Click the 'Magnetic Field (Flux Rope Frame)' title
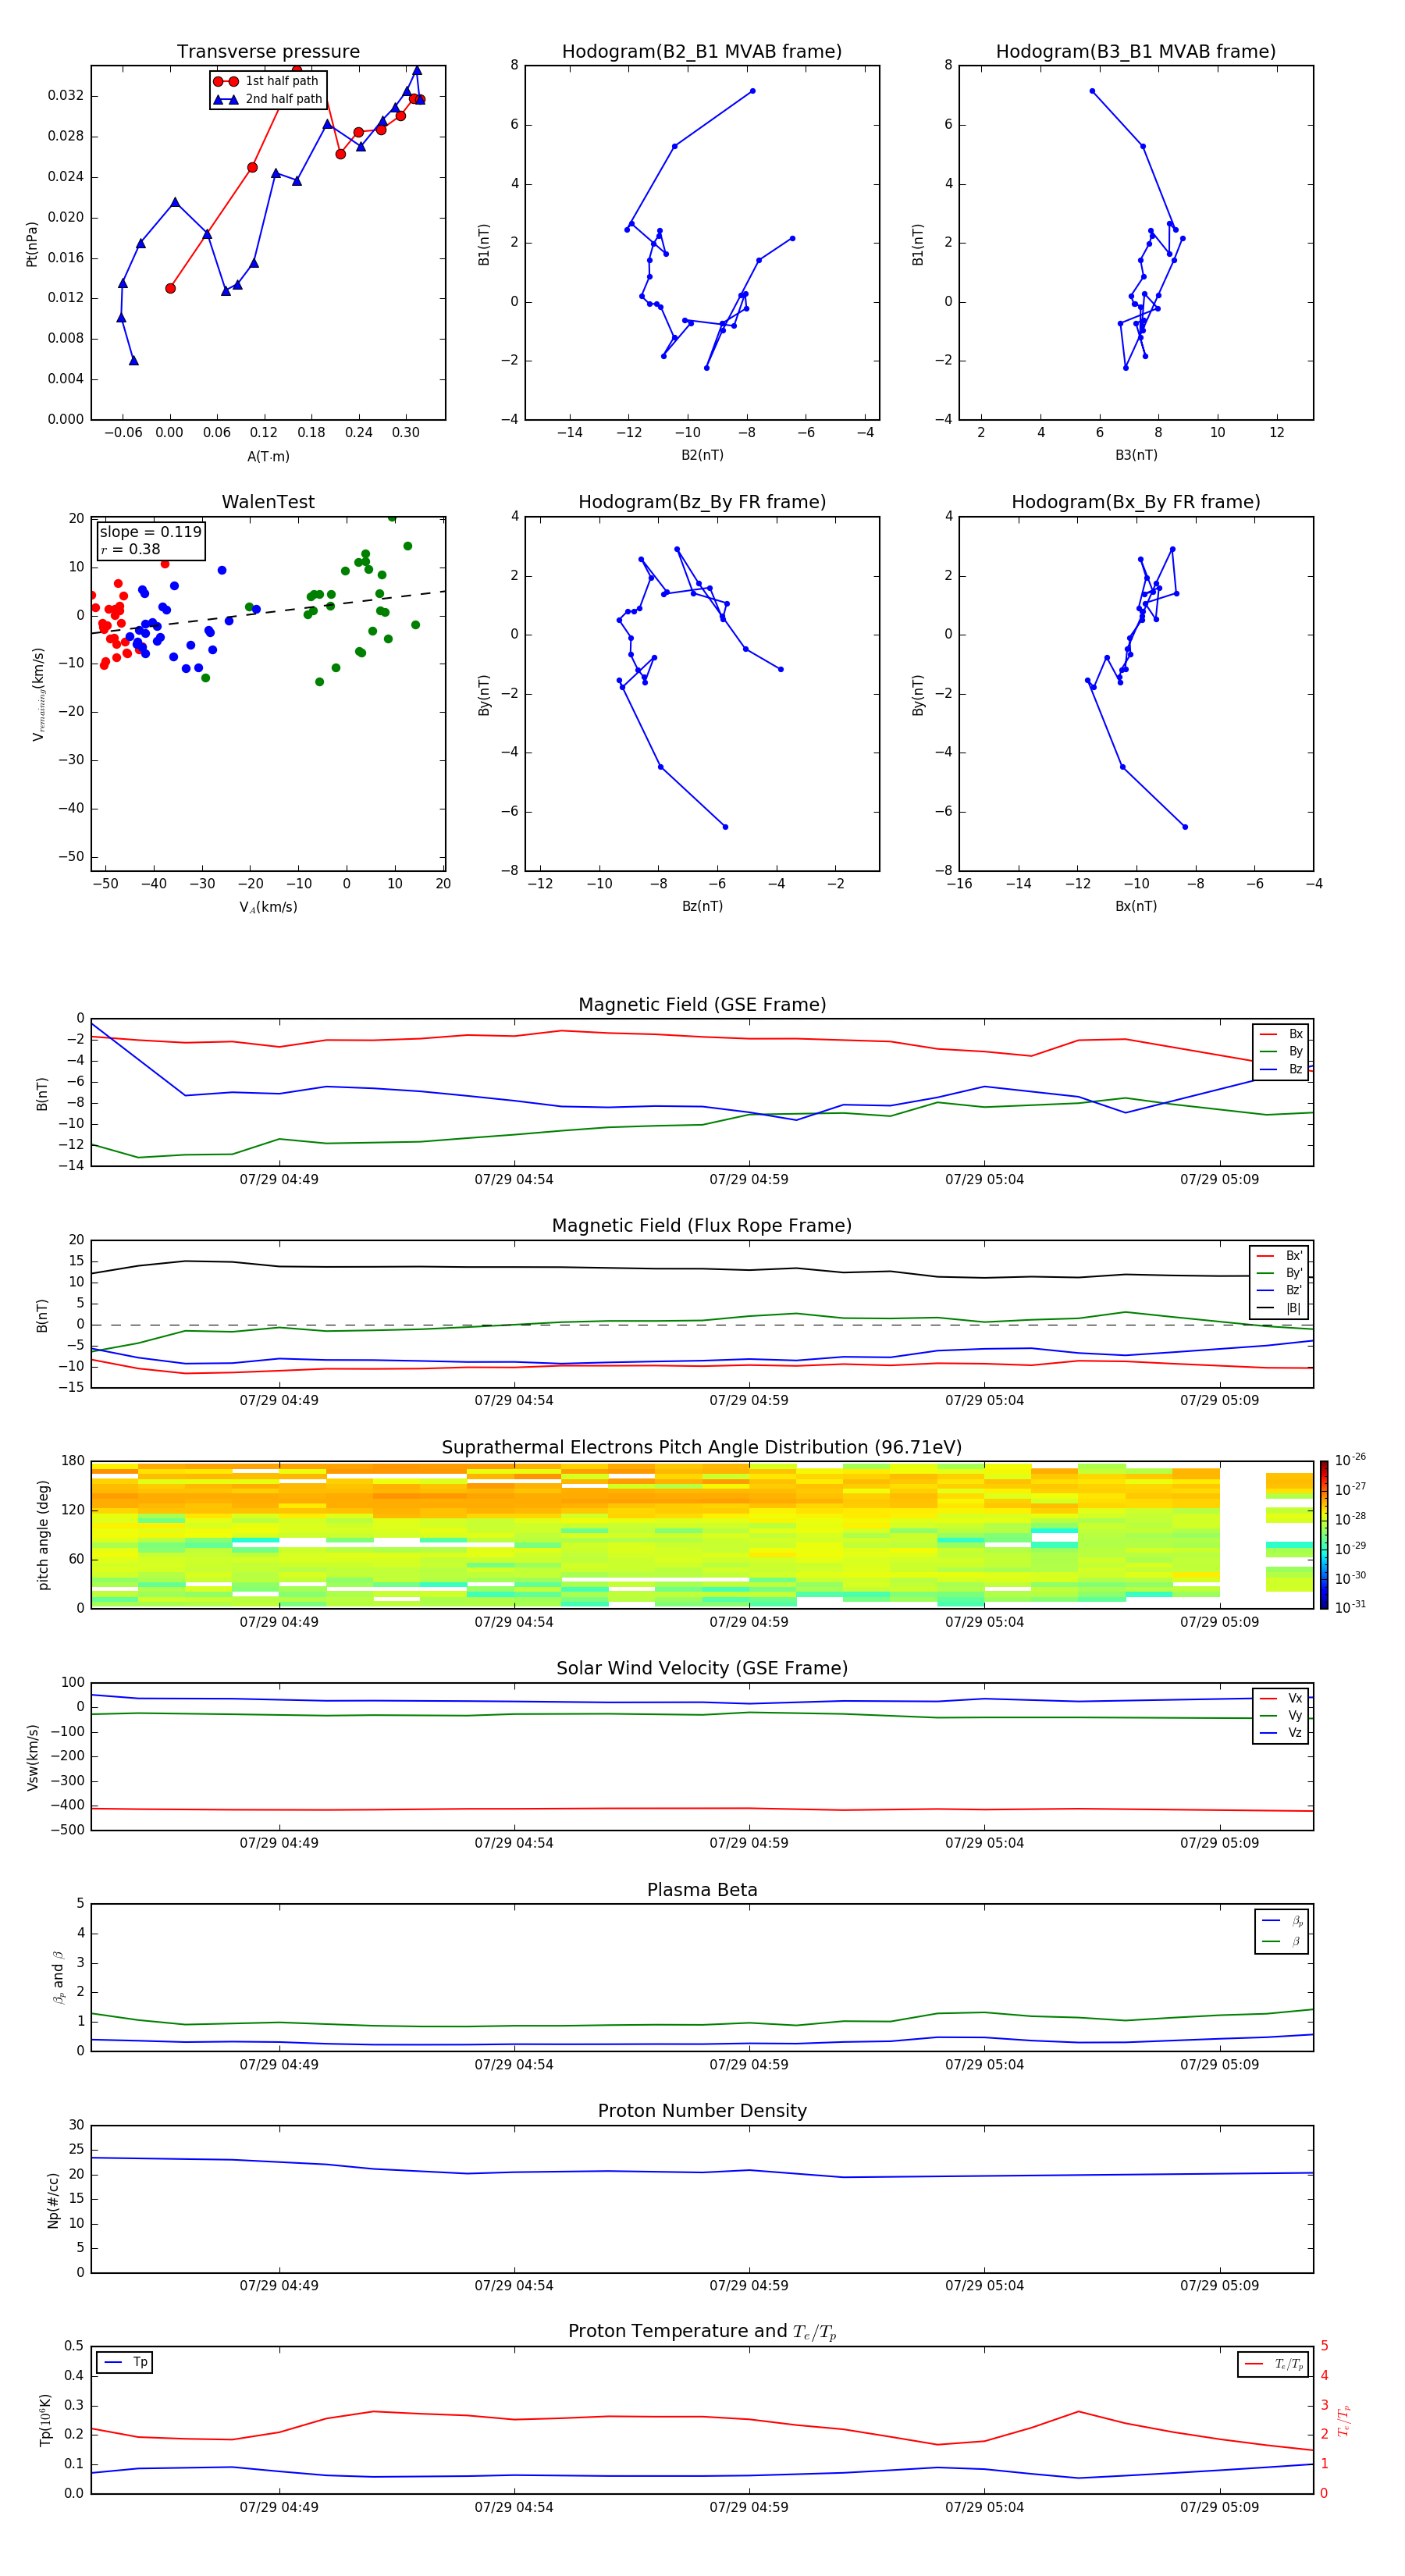The width and height of the screenshot is (1405, 2576). [x=702, y=1226]
